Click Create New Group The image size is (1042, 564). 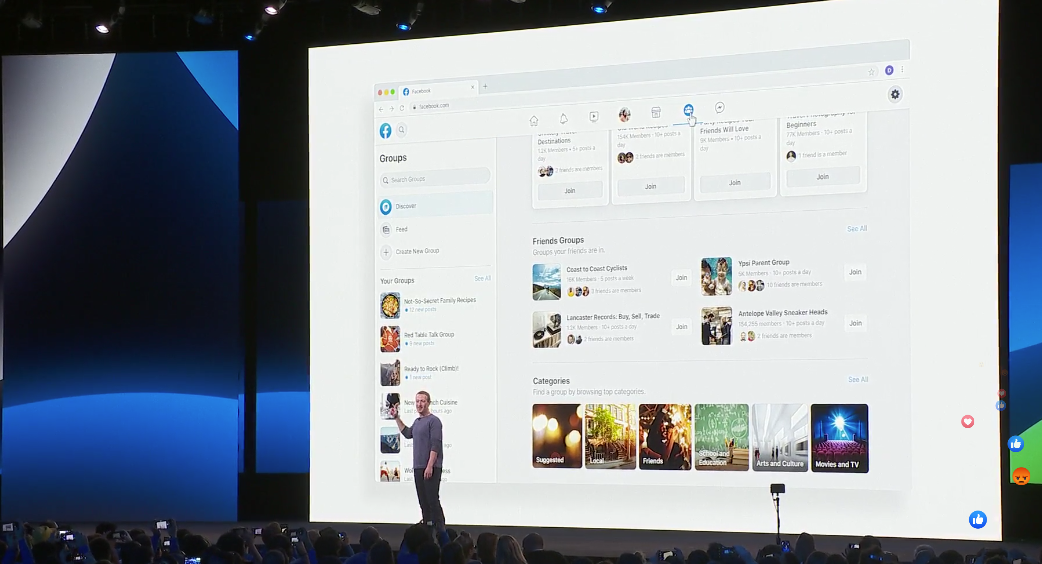pos(417,252)
